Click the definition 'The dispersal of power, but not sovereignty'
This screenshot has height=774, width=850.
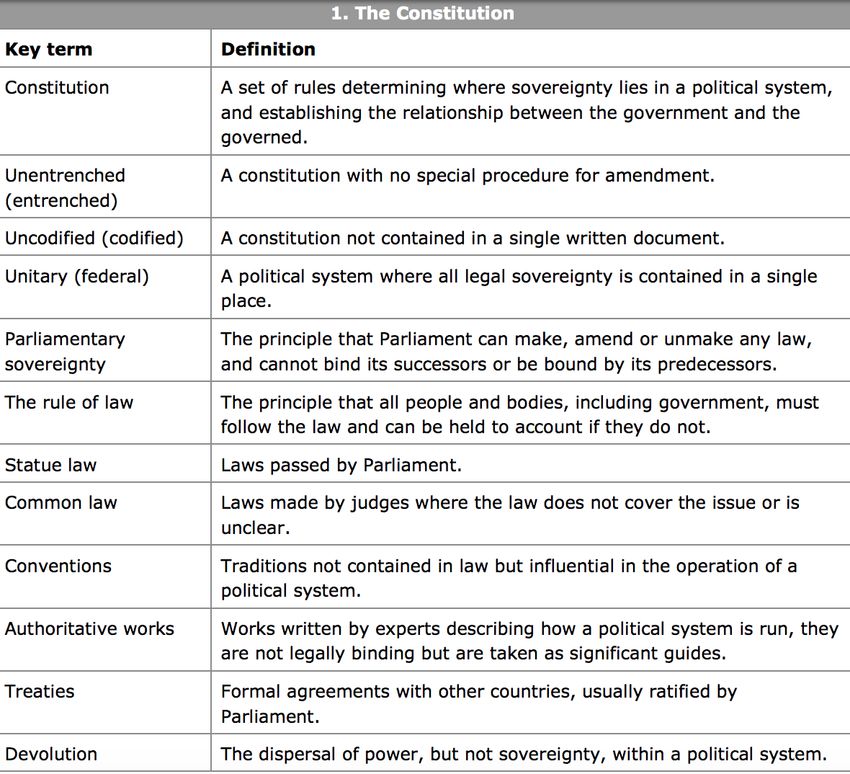(x=524, y=754)
